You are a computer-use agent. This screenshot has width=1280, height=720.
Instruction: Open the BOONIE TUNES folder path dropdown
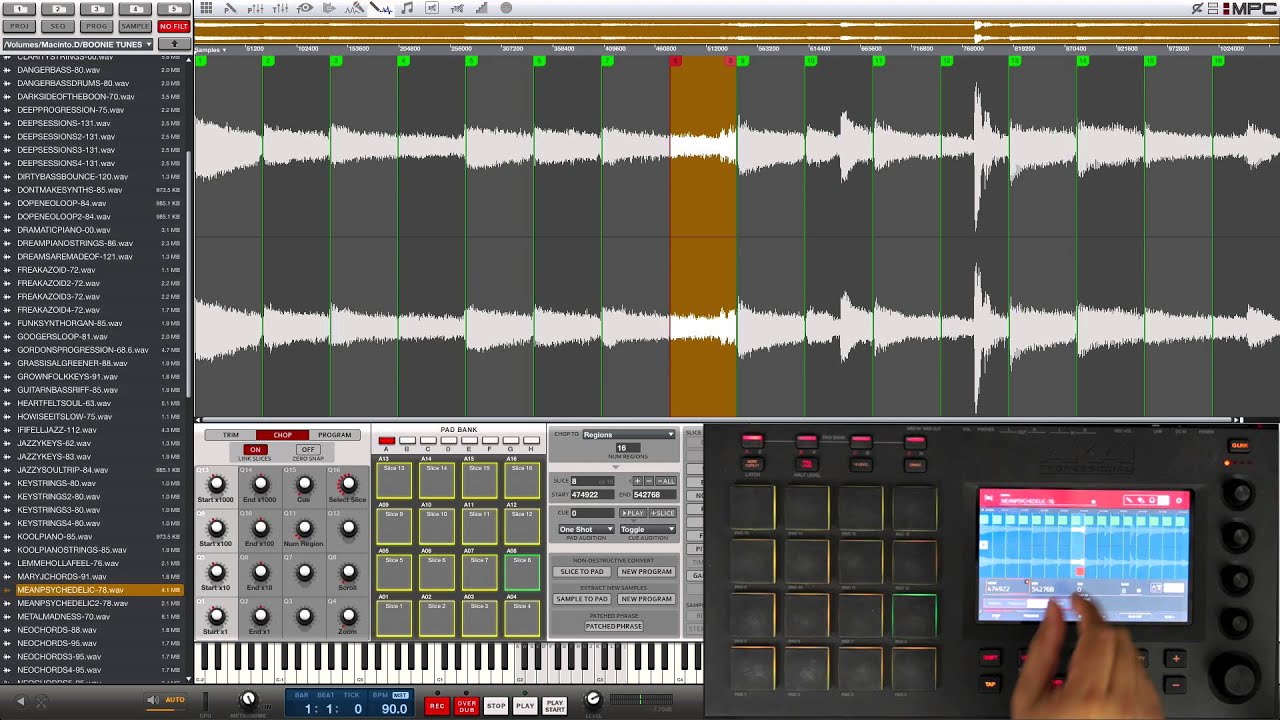tap(77, 44)
